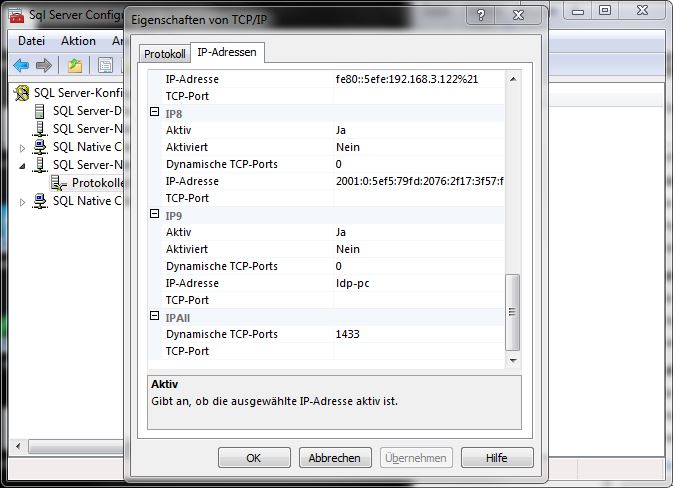673x488 pixels.
Task: Collapse the IP9 section
Action: (154, 215)
